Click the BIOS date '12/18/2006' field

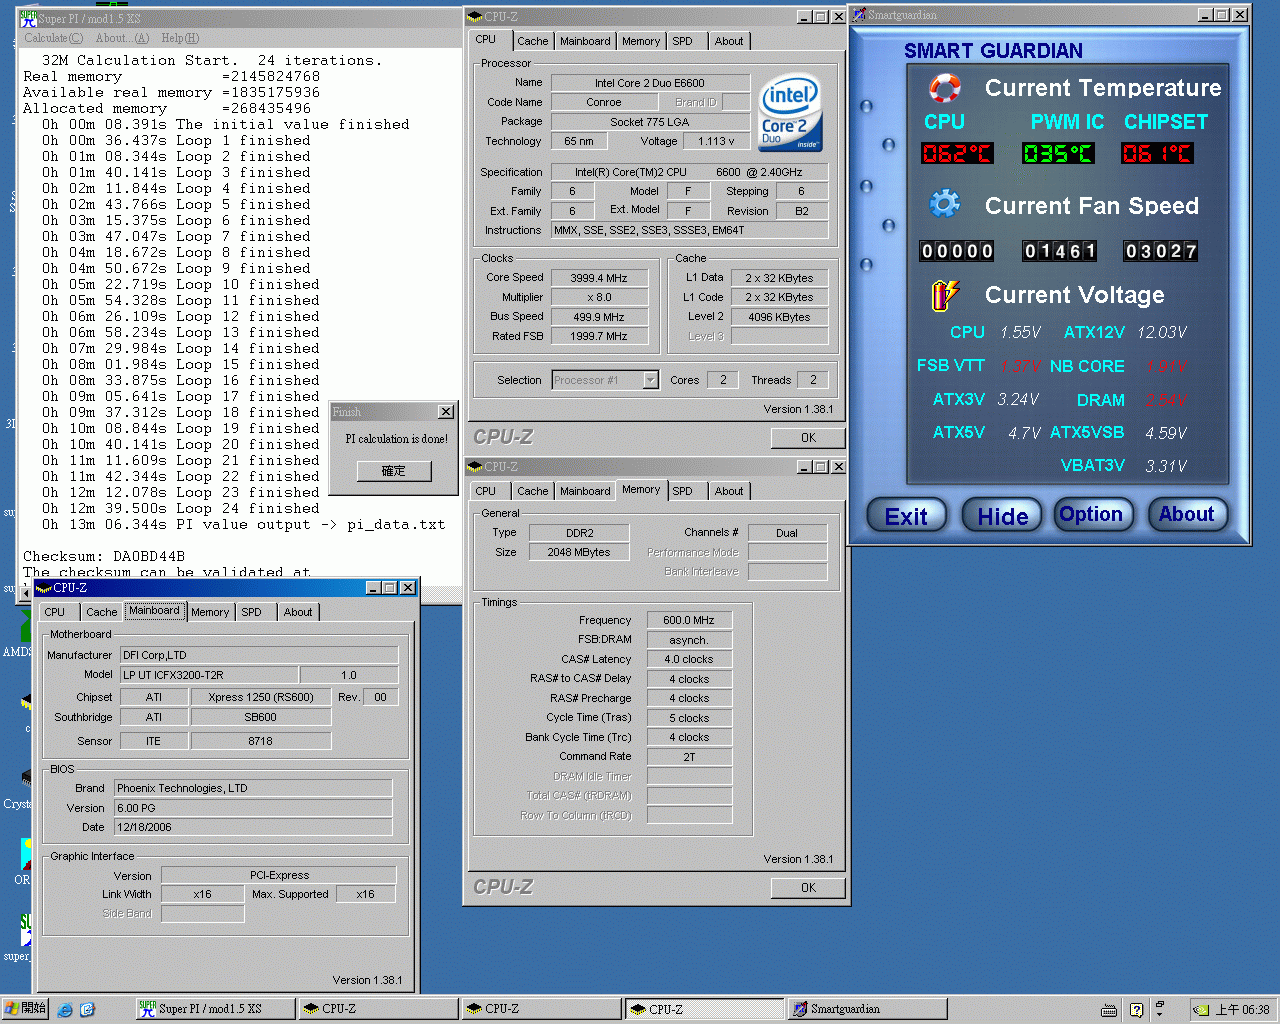click(253, 827)
